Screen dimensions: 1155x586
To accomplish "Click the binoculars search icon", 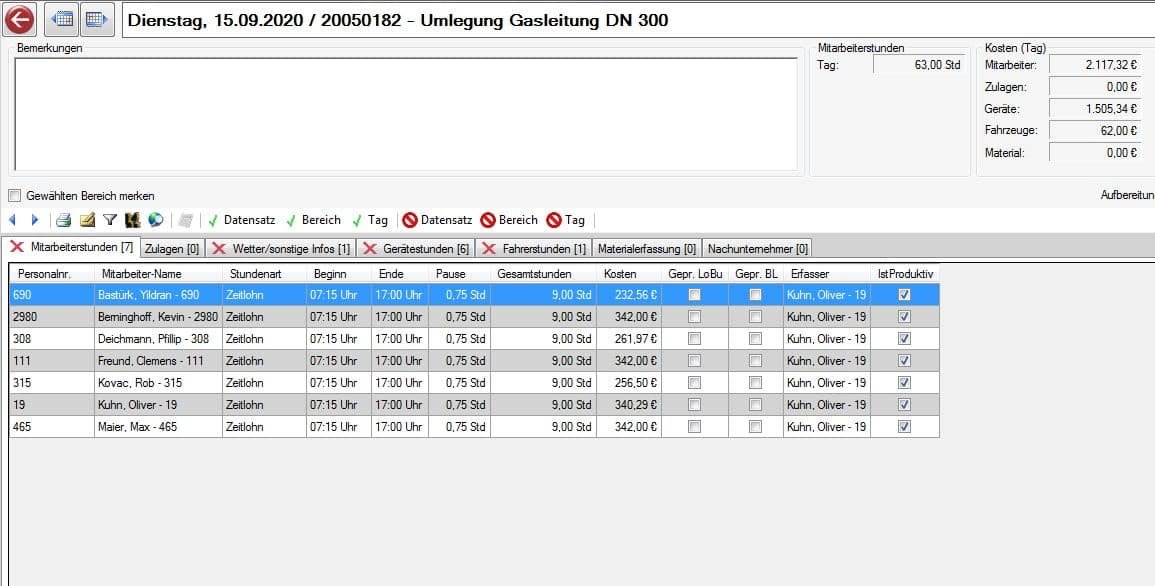I will pos(132,220).
